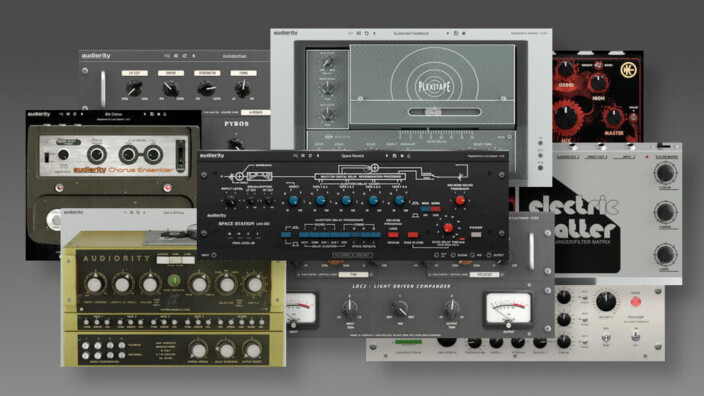Select the Long reverb program red button
This screenshot has width=704, height=396.
(x=393, y=234)
